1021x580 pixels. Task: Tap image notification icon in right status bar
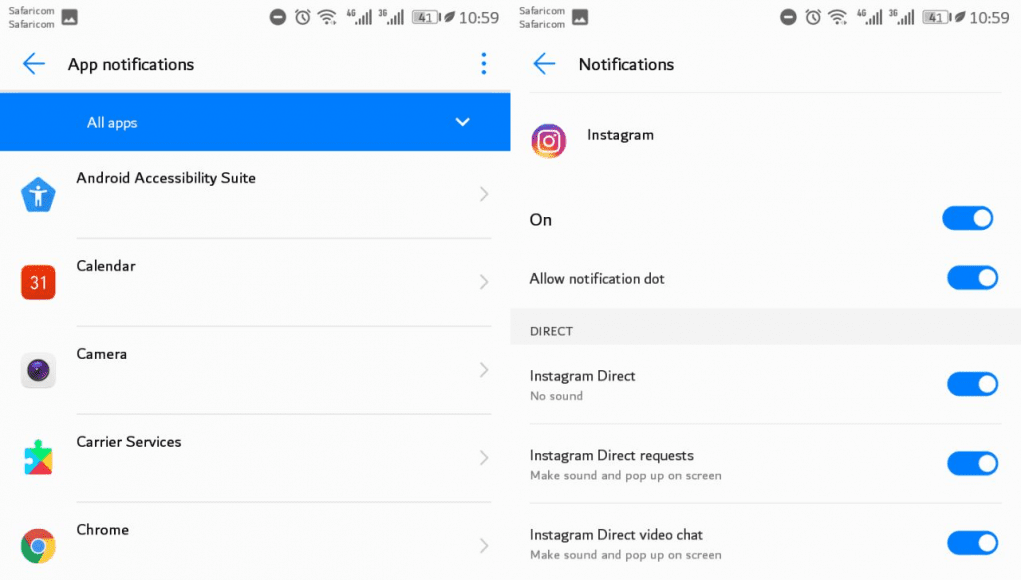pos(580,18)
